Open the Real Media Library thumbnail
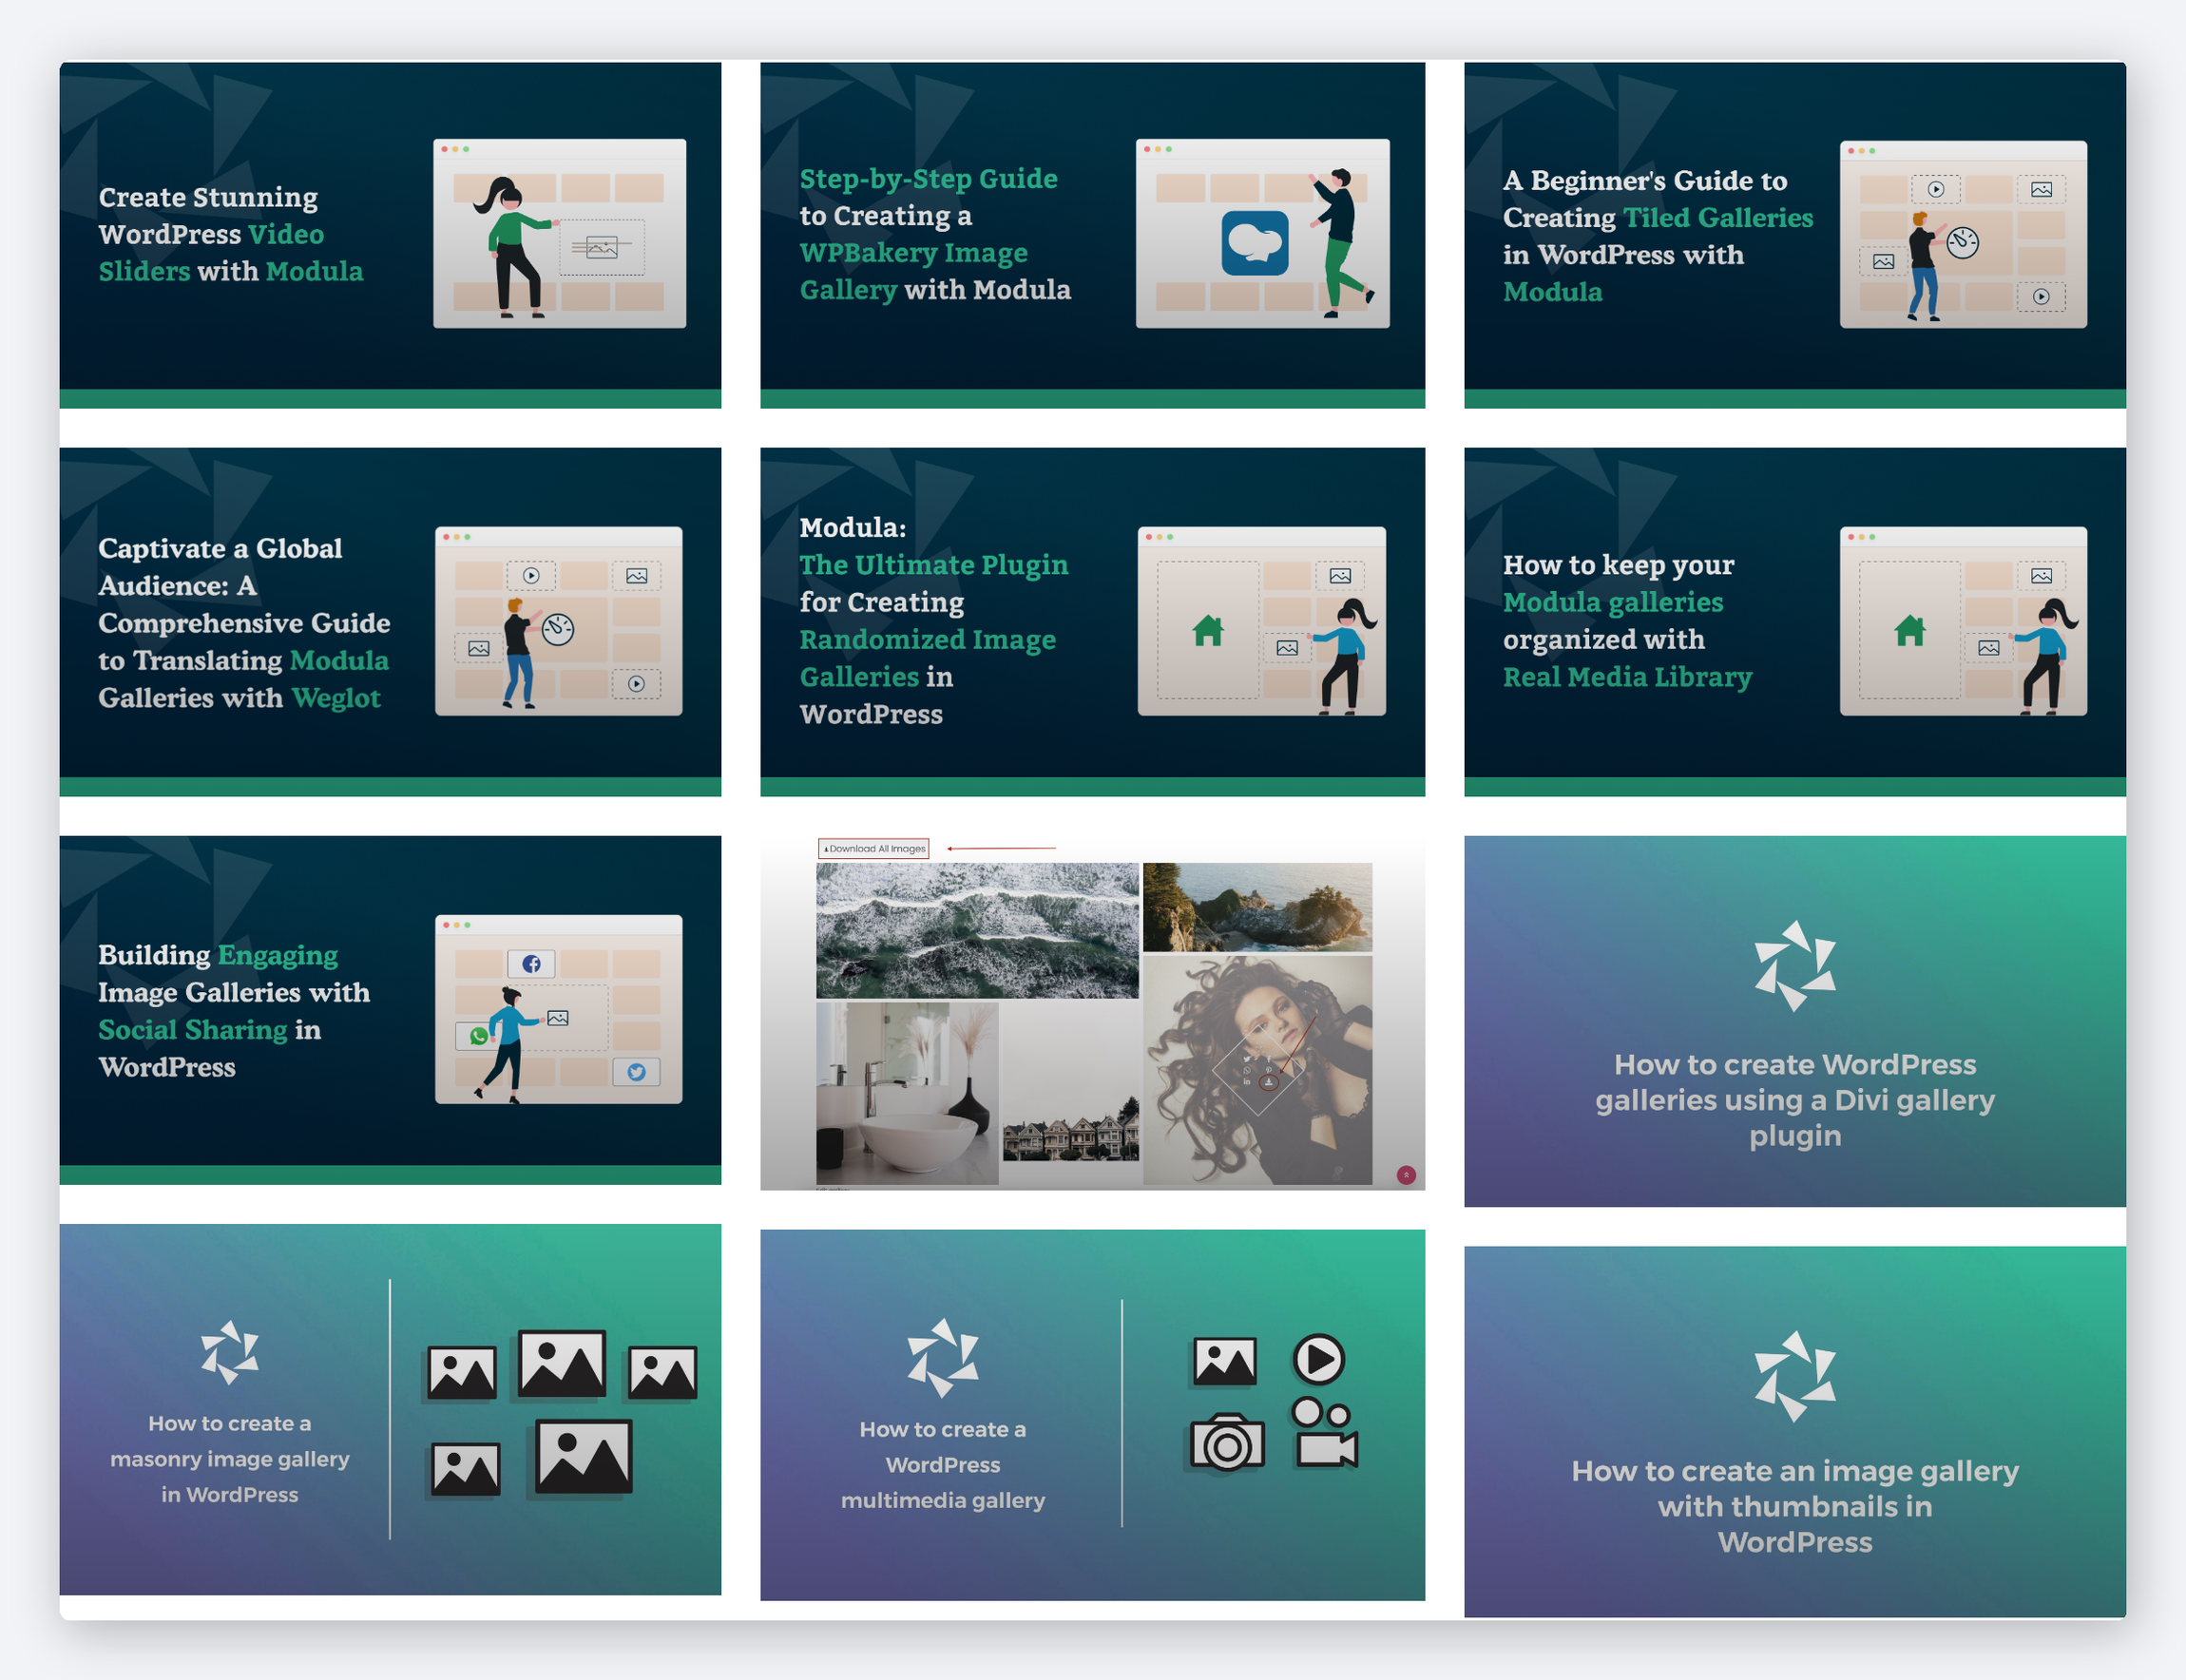 1795,621
